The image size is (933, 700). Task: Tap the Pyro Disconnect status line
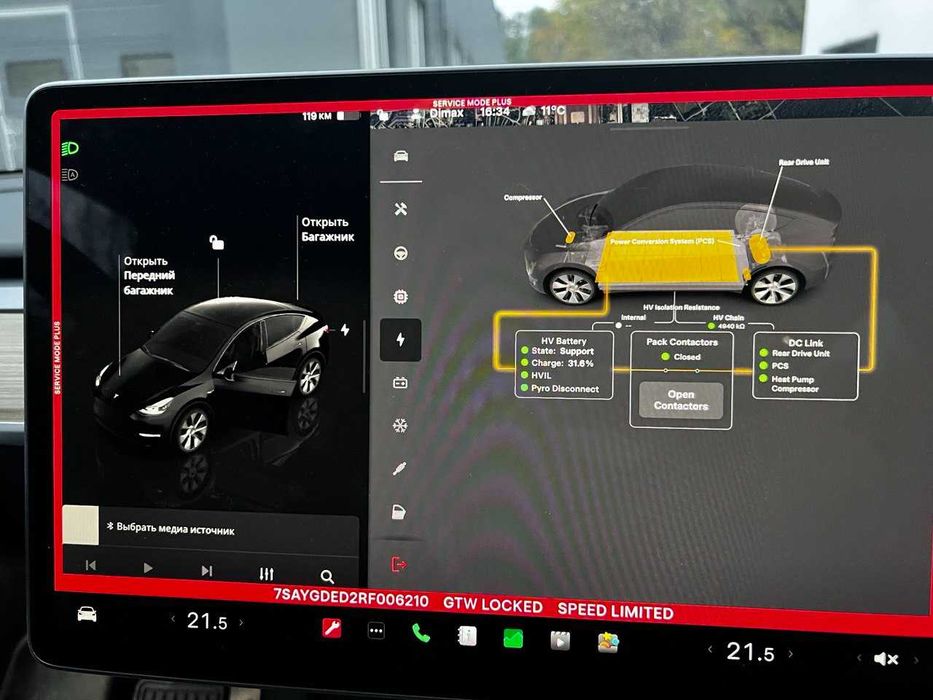pos(560,389)
